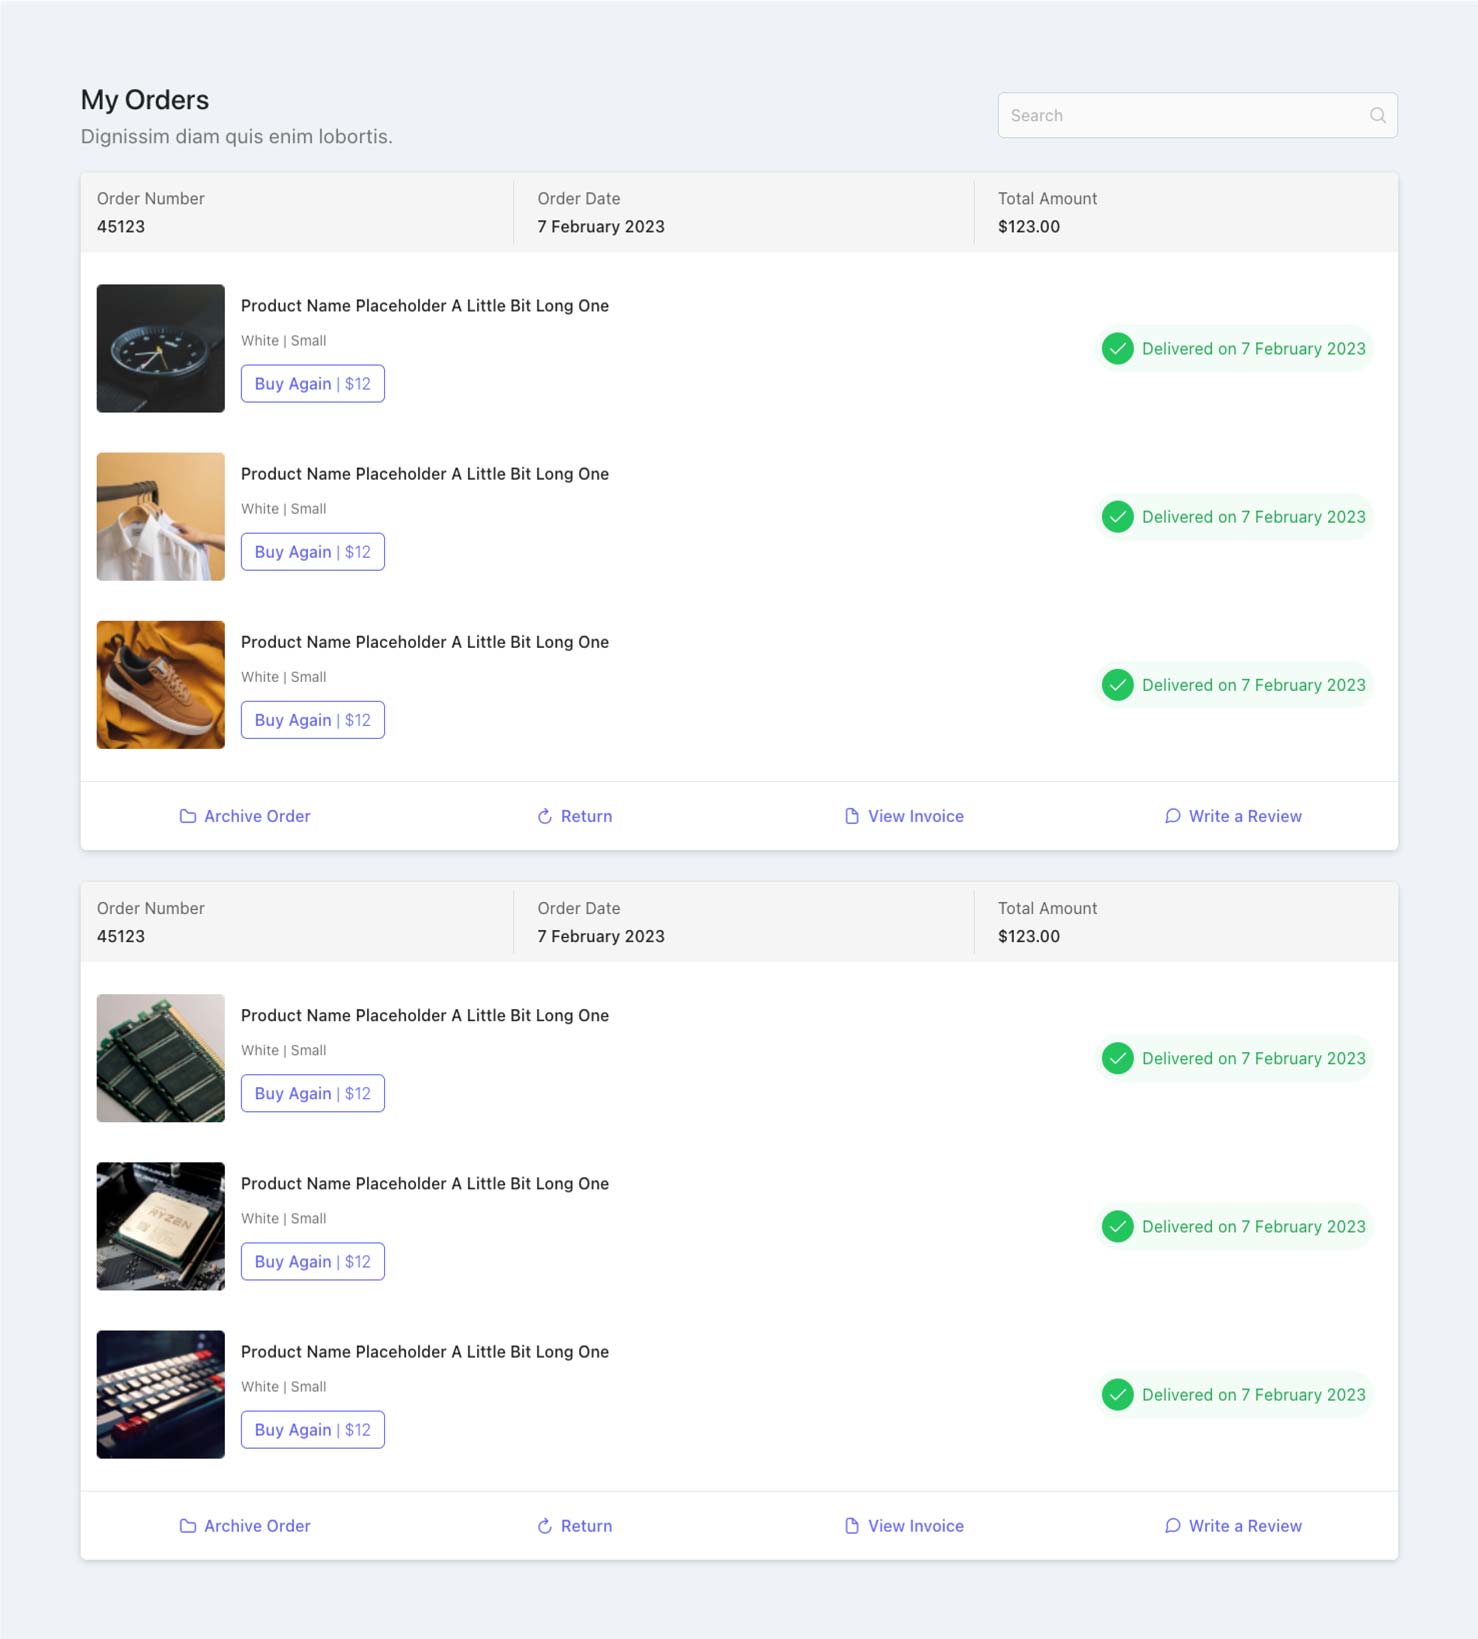Buy the keyboard again for $12
This screenshot has height=1639, width=1478.
point(313,1429)
